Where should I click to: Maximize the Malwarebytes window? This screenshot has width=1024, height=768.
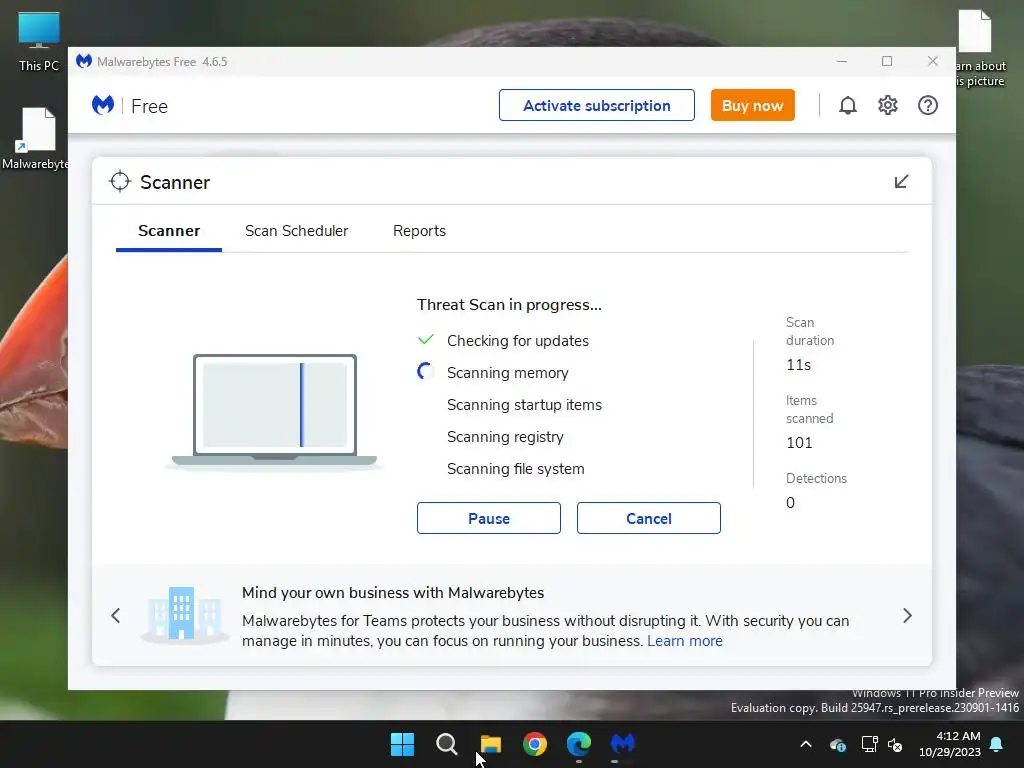click(x=887, y=61)
